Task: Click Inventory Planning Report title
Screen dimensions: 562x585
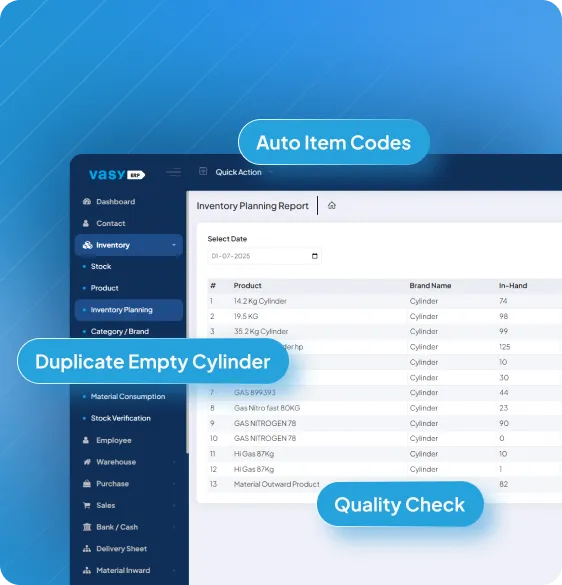Action: coord(253,206)
